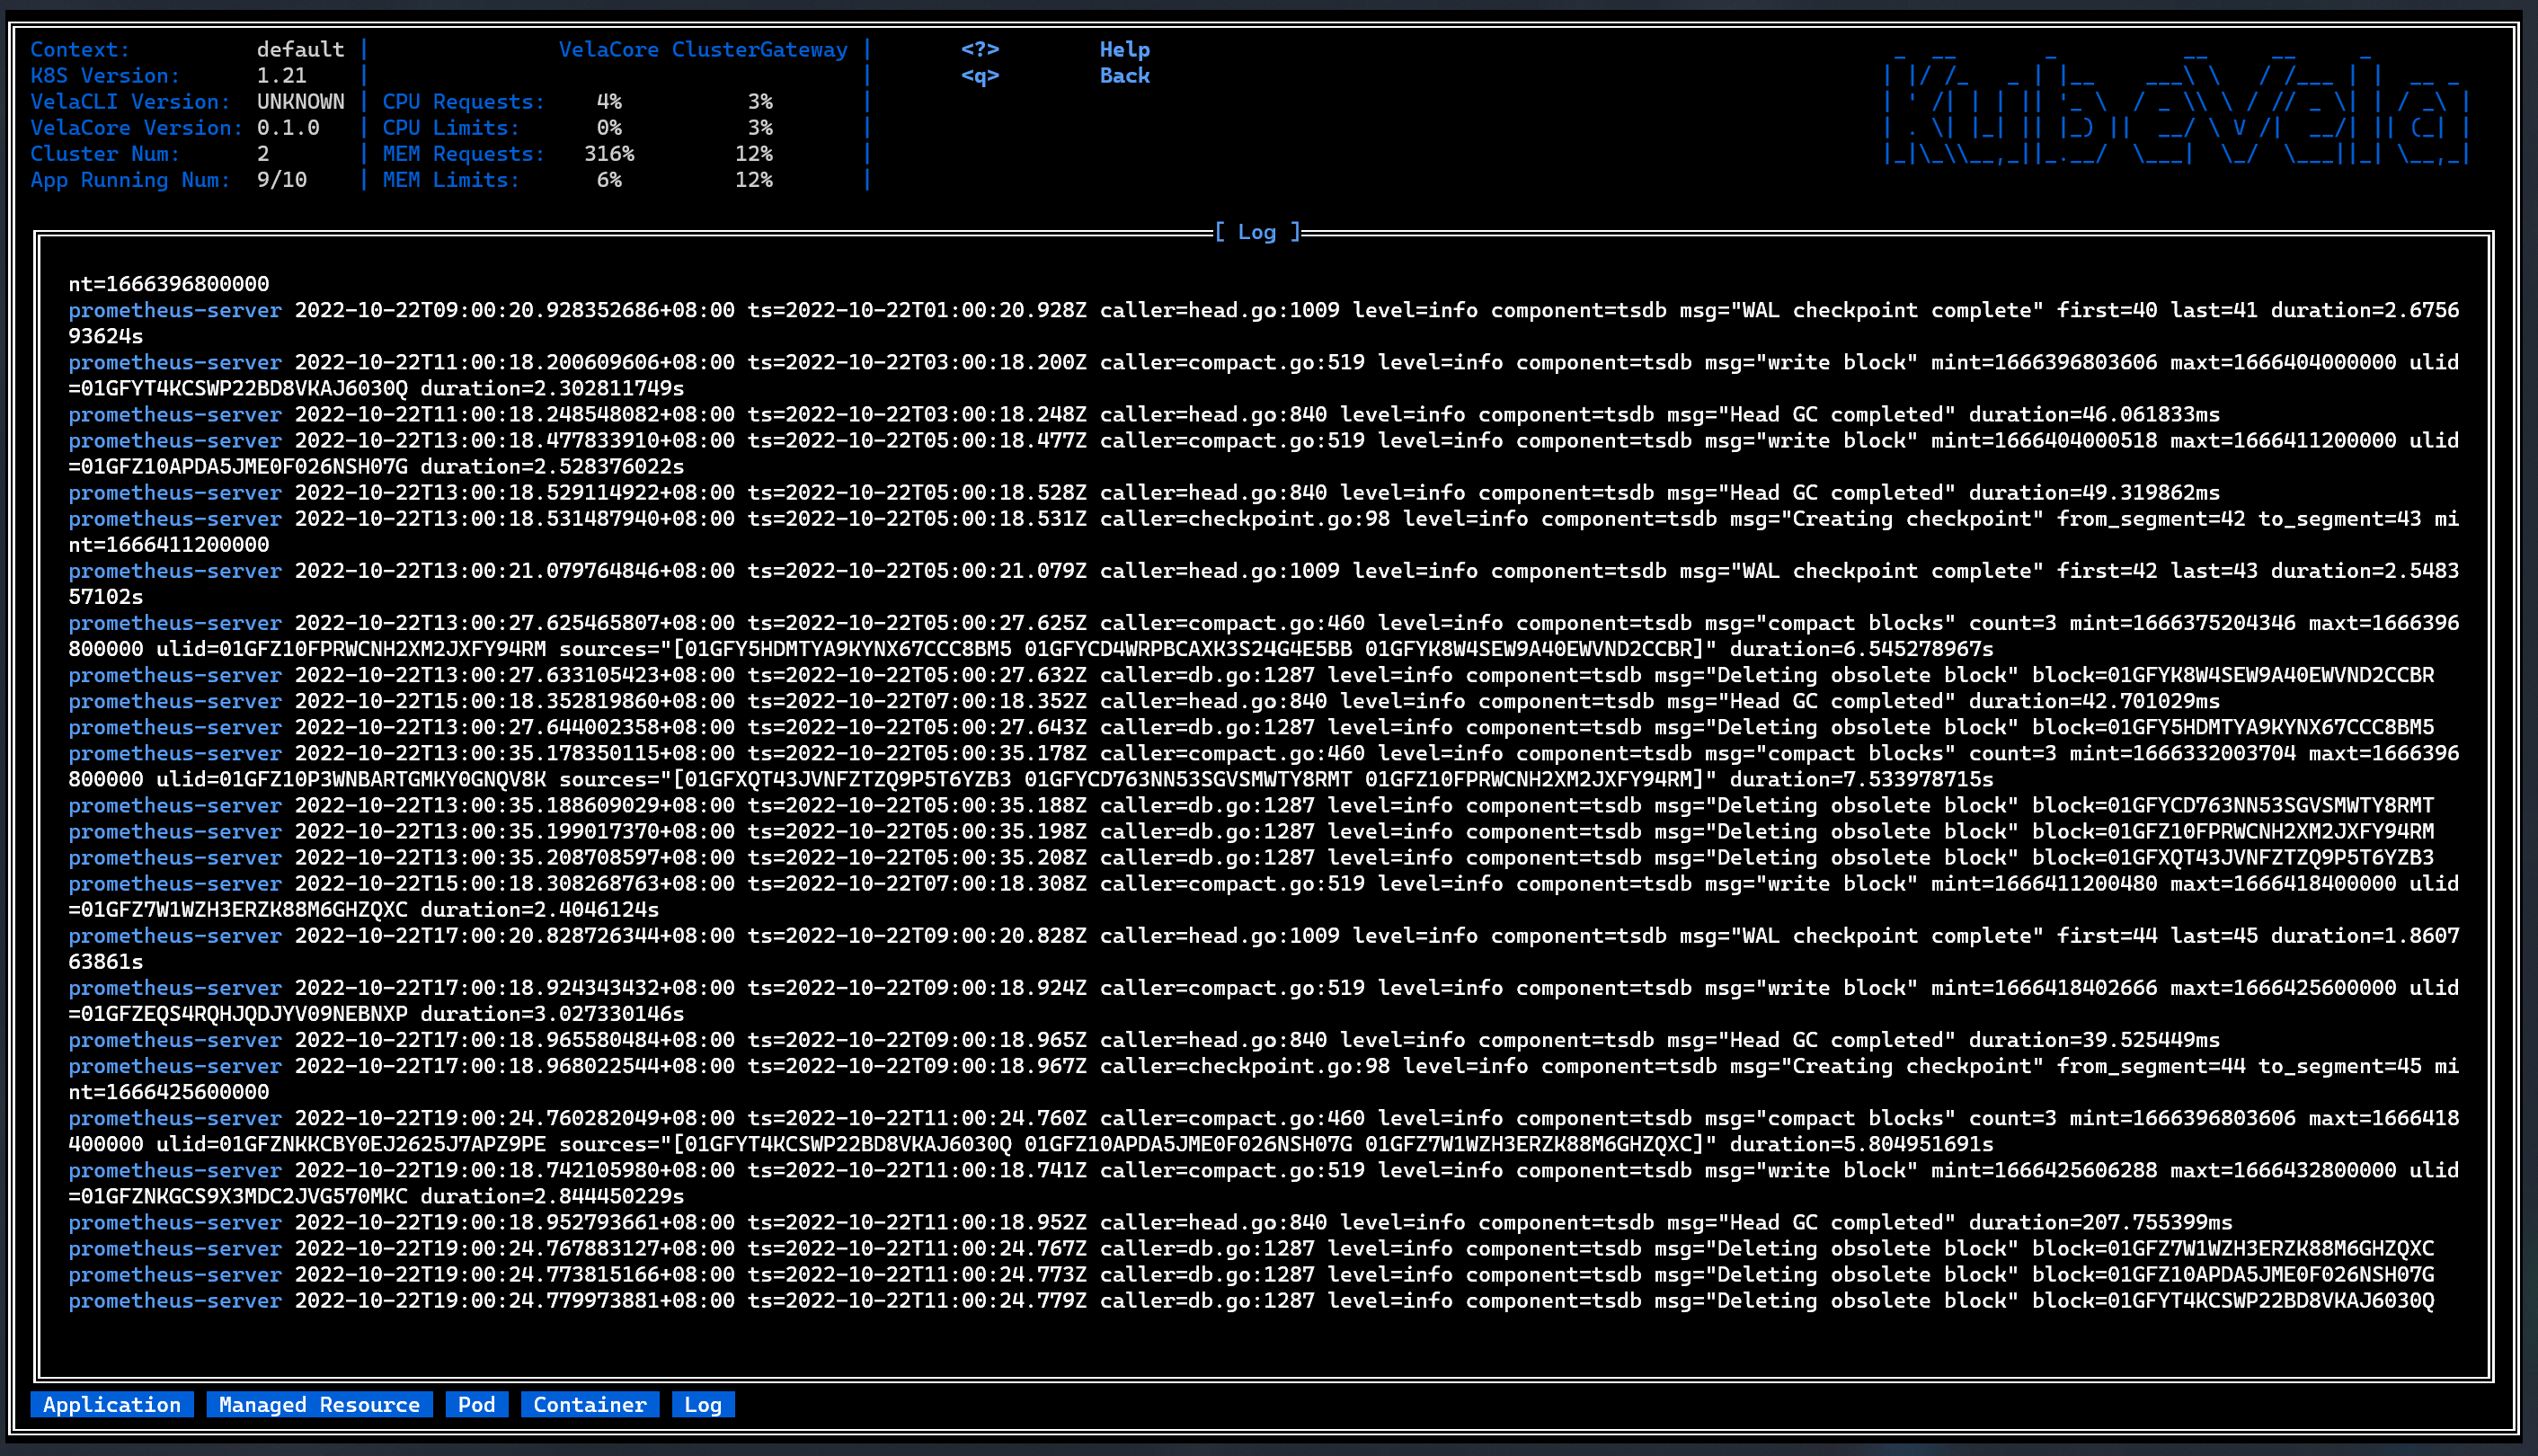Click the K8S version value 1.21

click(x=281, y=75)
